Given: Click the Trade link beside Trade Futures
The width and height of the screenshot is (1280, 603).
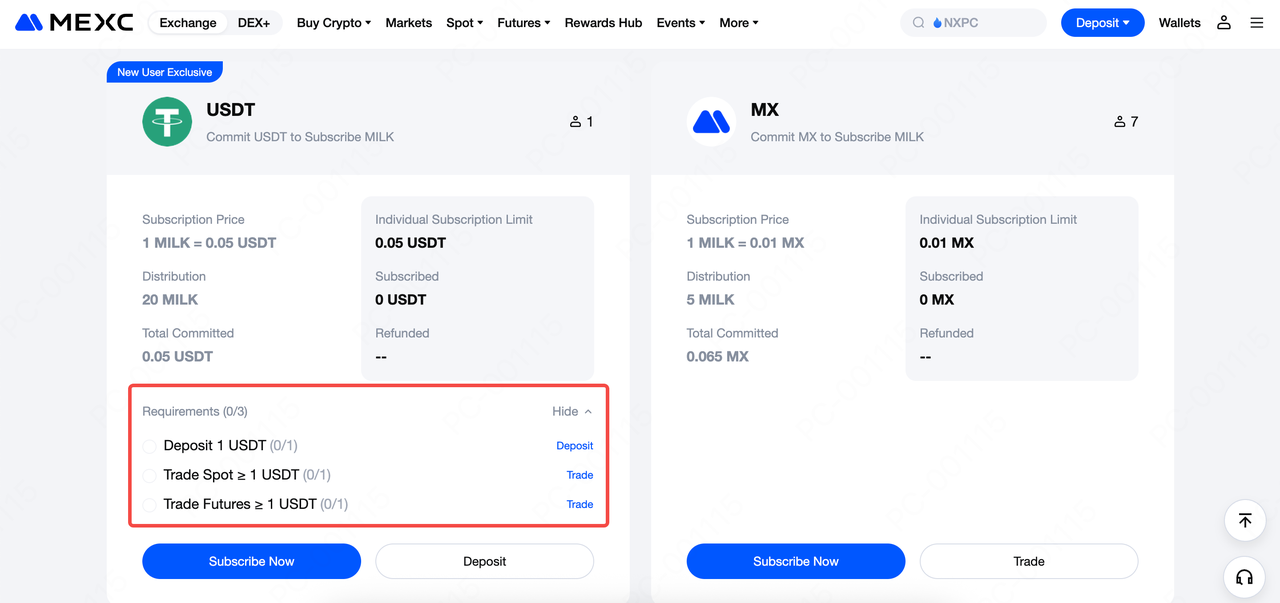Looking at the screenshot, I should coord(580,504).
